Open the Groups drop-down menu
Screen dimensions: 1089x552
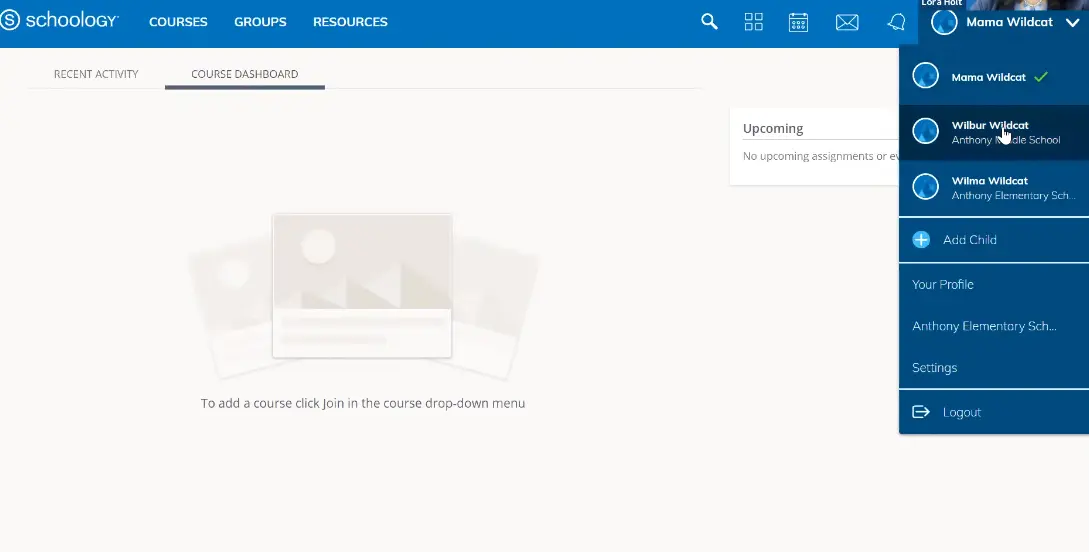pyautogui.click(x=260, y=22)
